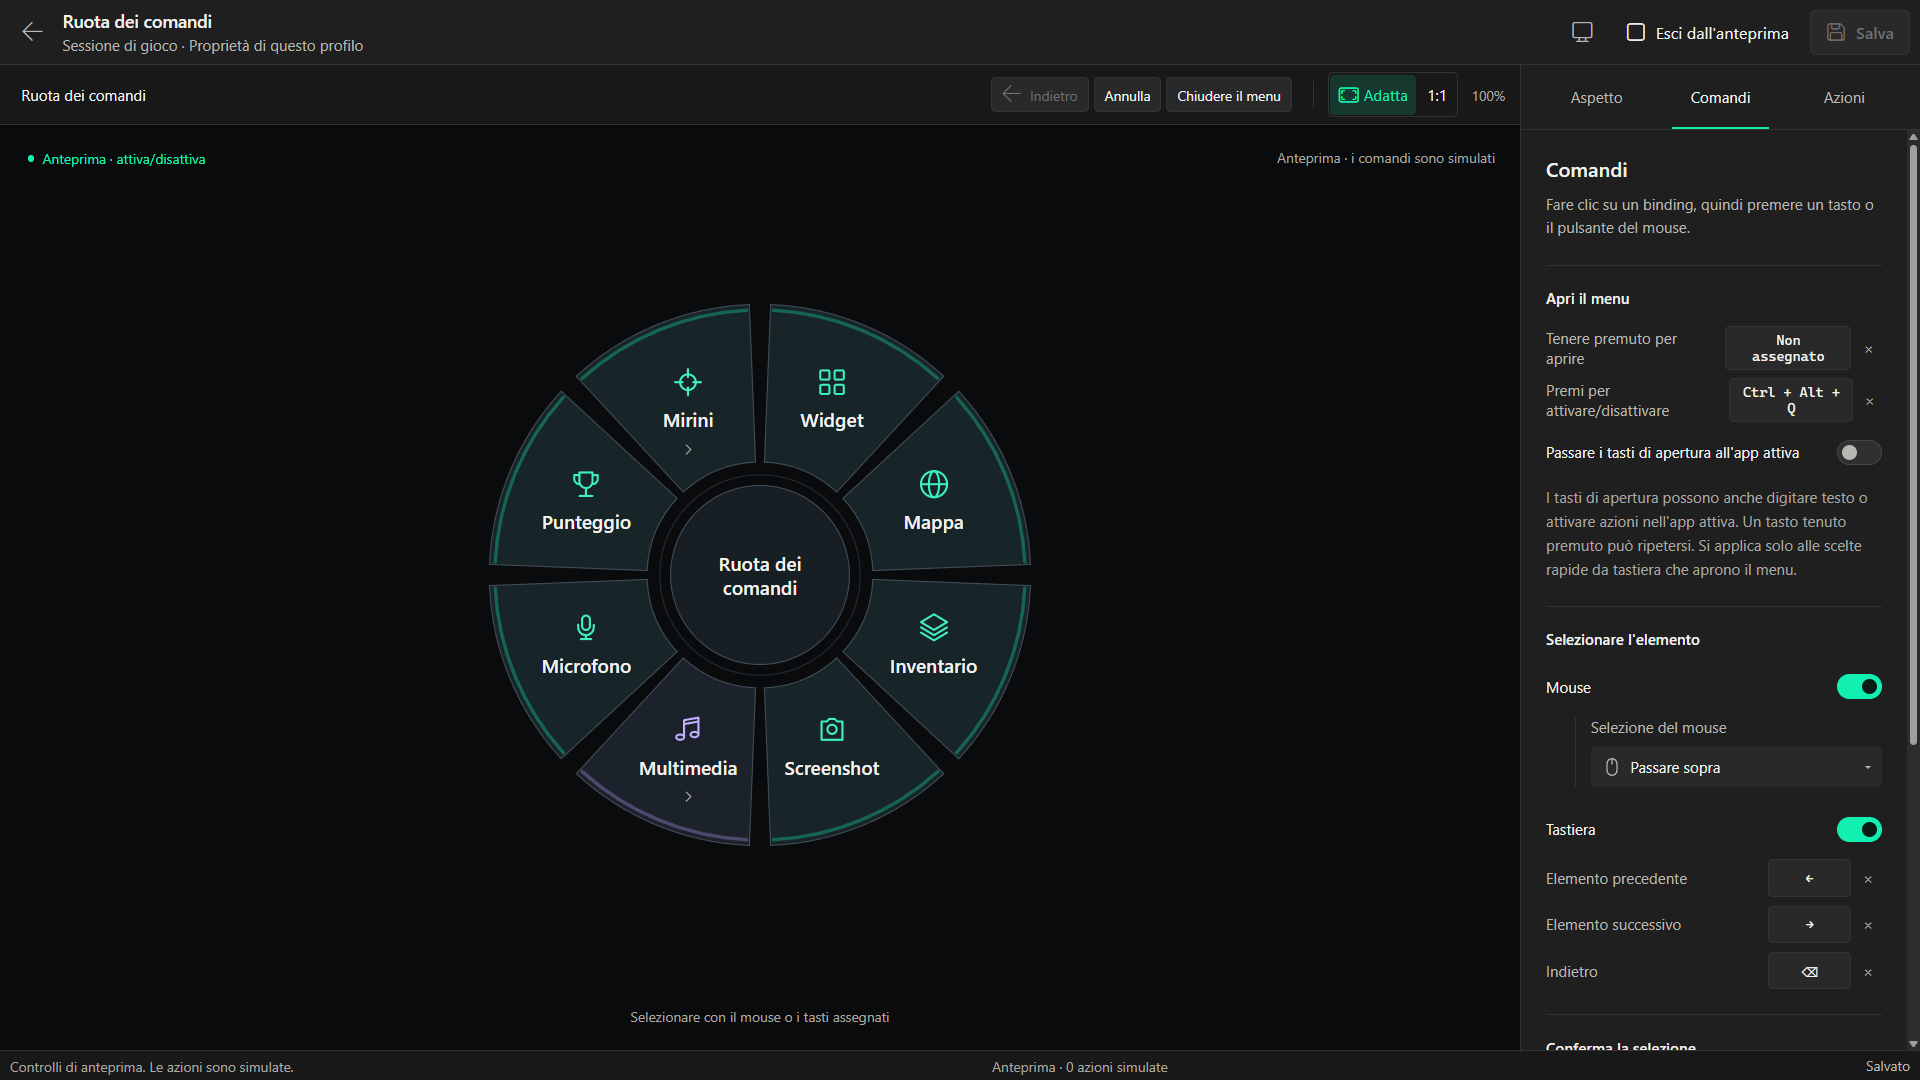Image resolution: width=1920 pixels, height=1080 pixels.
Task: Click the left arrow key binding field
Action: [1809, 879]
